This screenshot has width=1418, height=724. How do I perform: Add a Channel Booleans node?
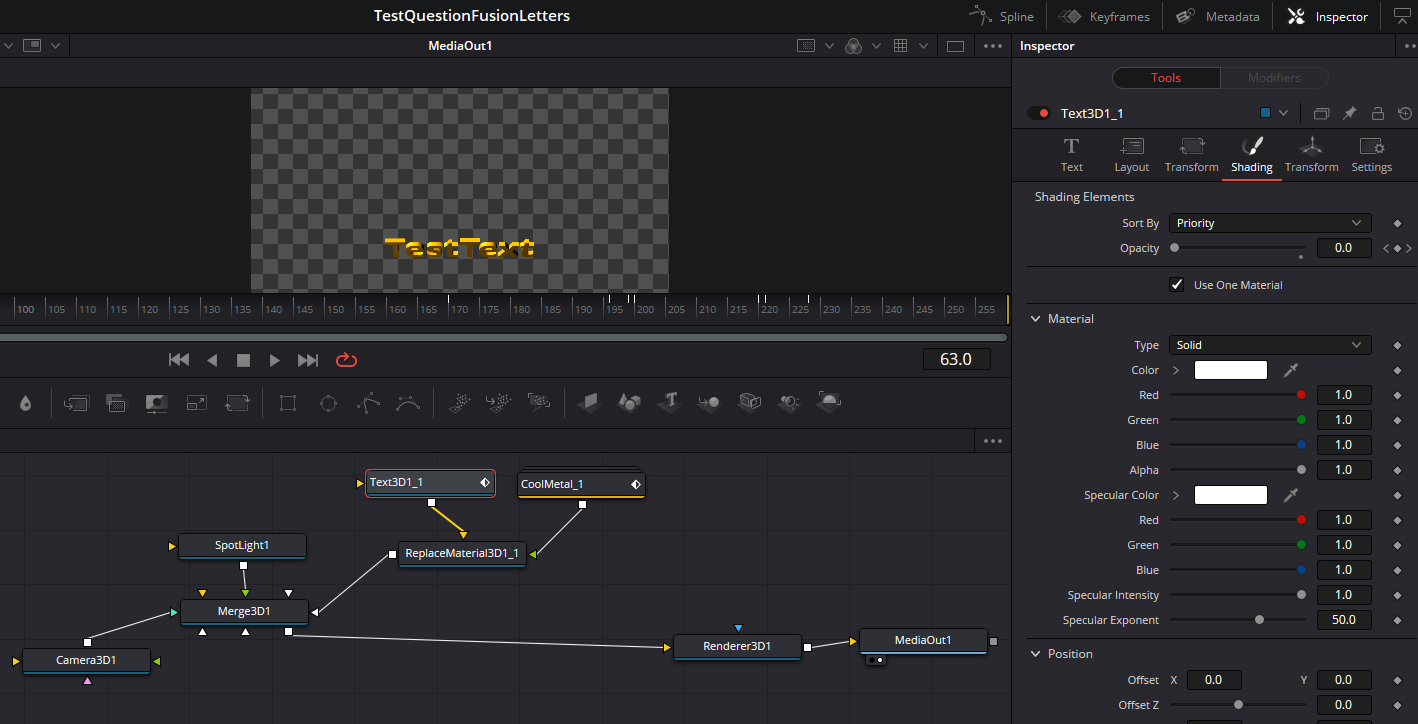point(116,403)
